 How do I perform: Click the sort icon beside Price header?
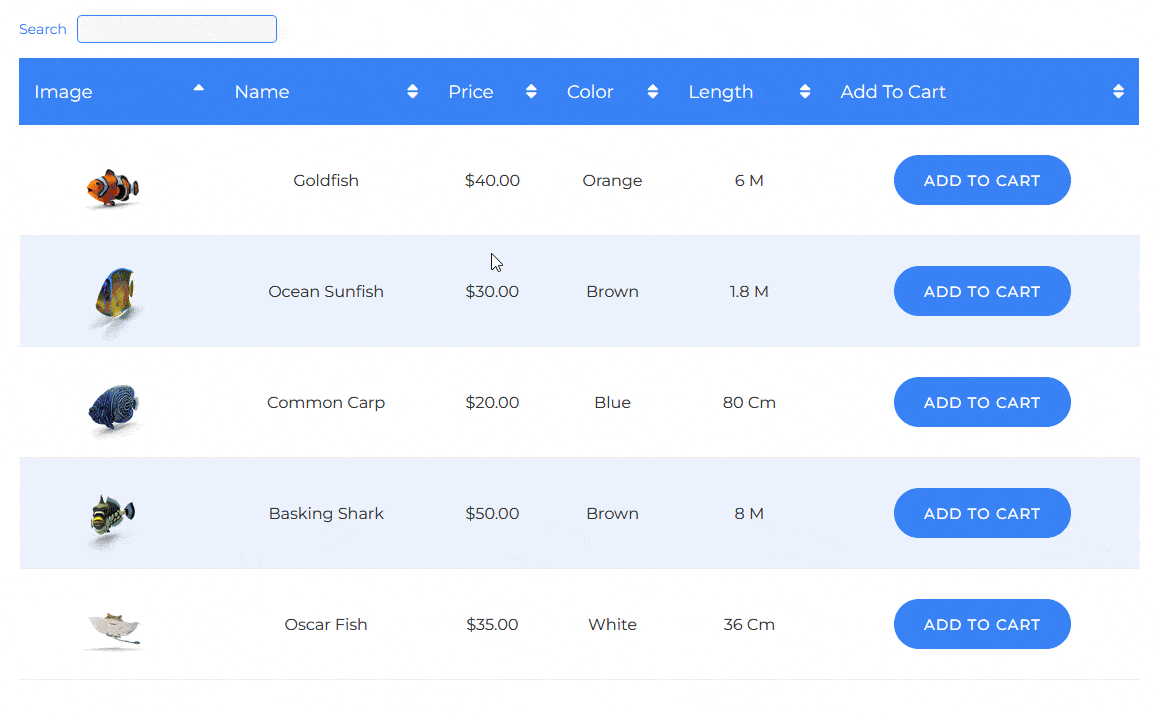(531, 91)
